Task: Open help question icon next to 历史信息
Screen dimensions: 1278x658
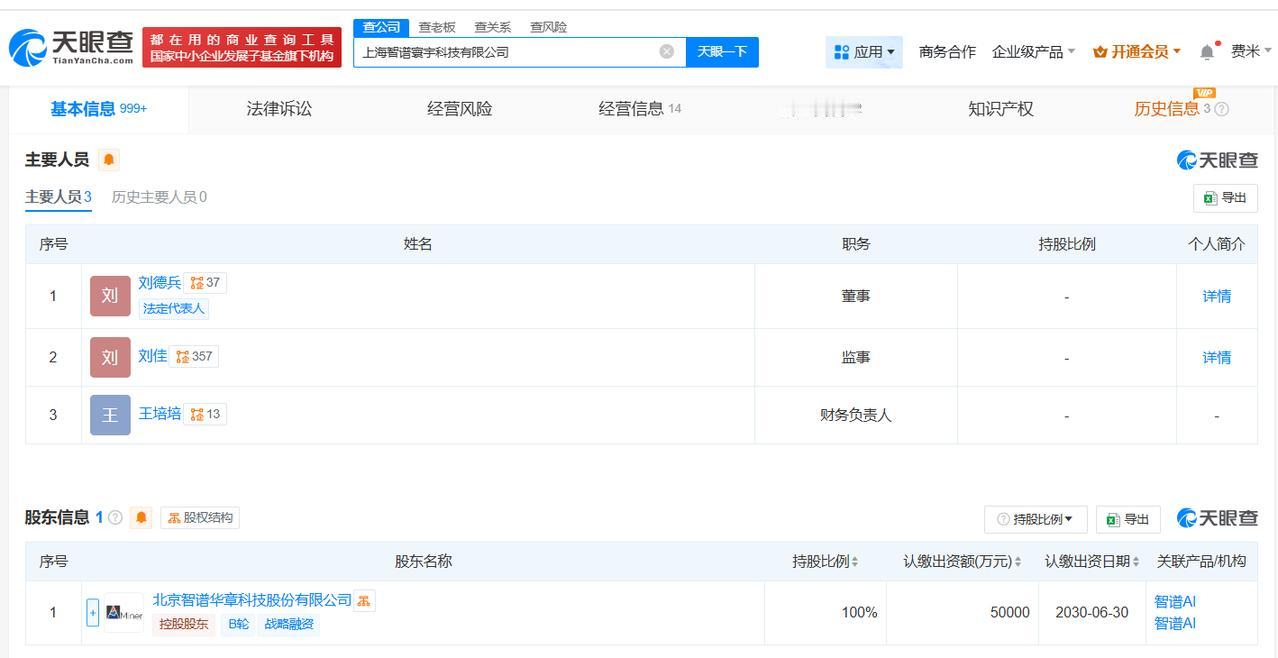Action: (1221, 109)
